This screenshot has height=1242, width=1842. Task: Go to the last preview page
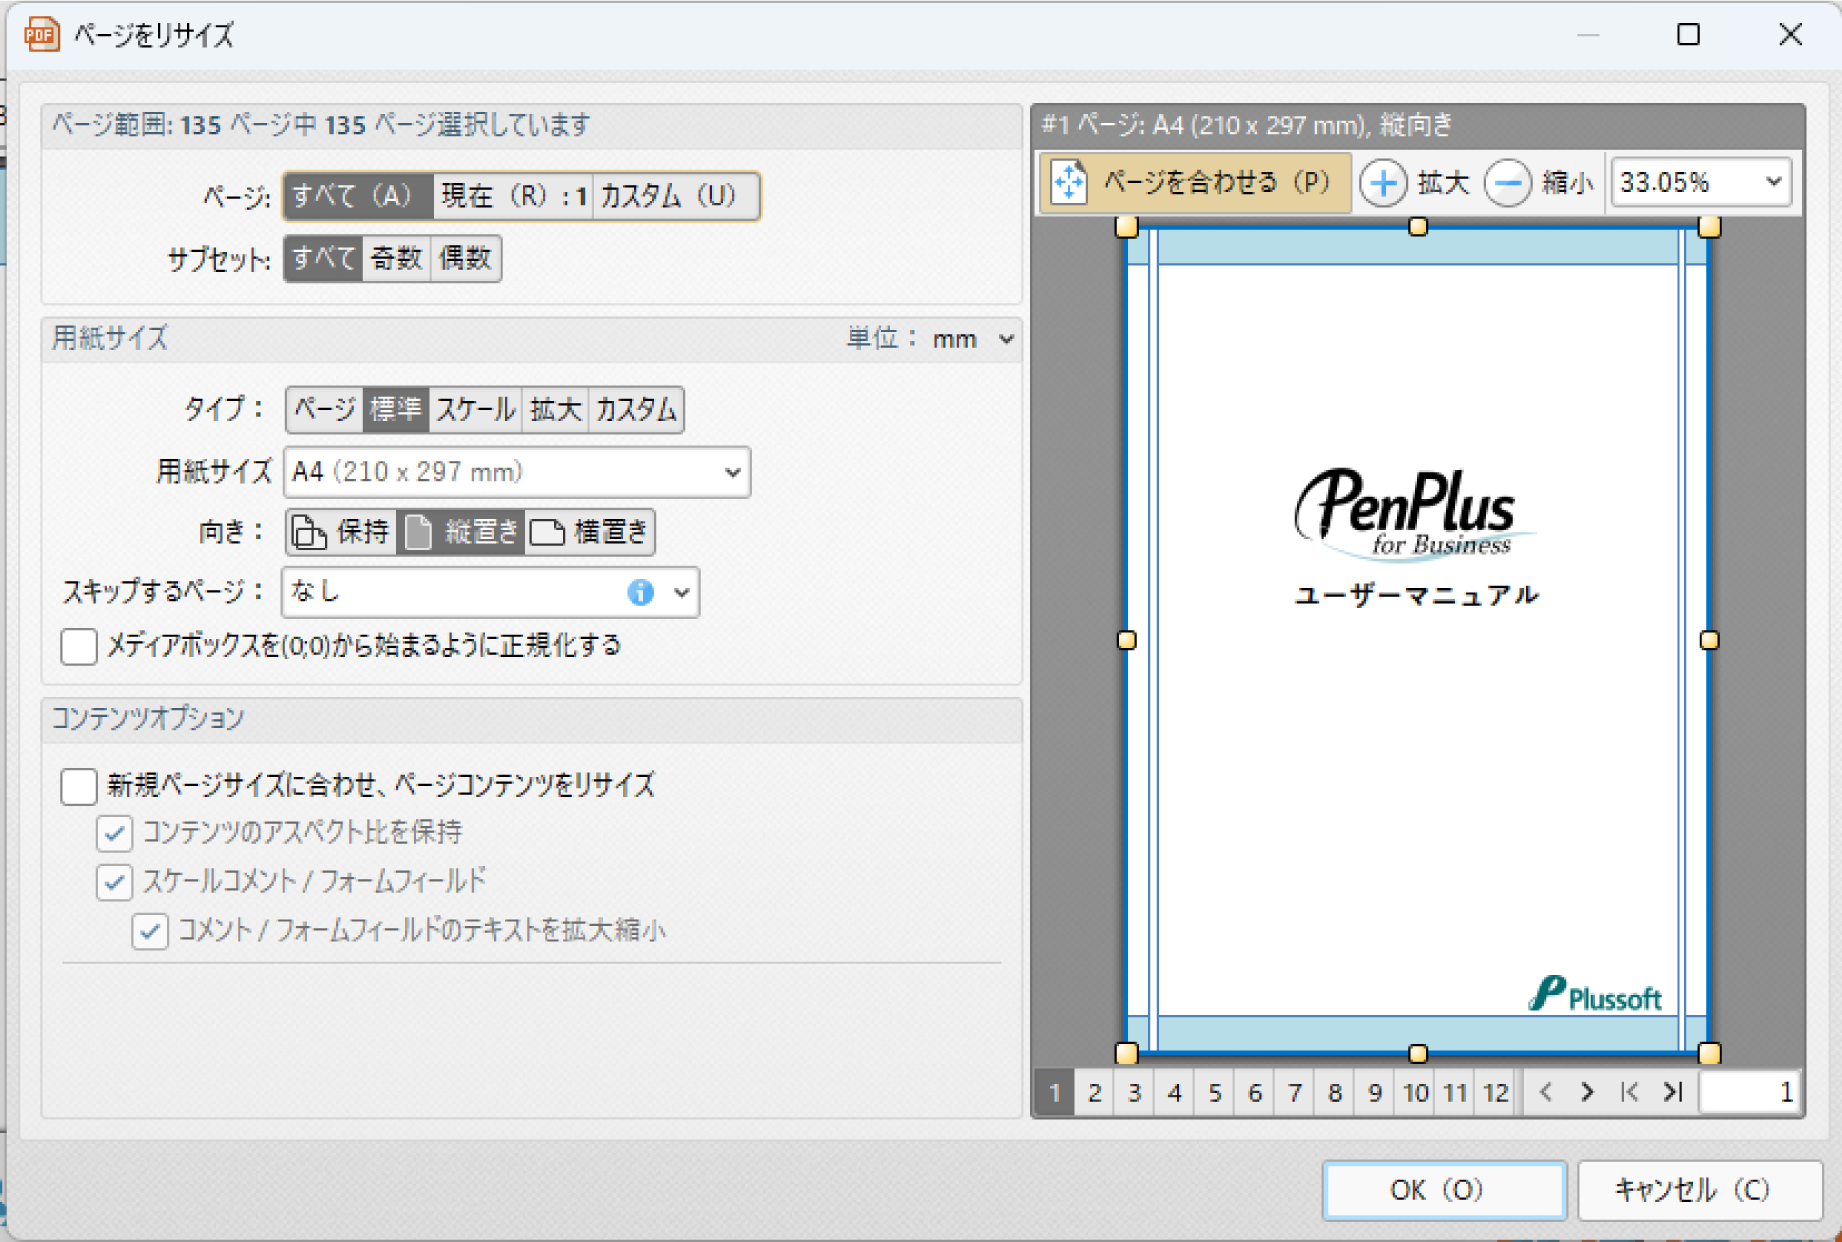click(x=1673, y=1092)
